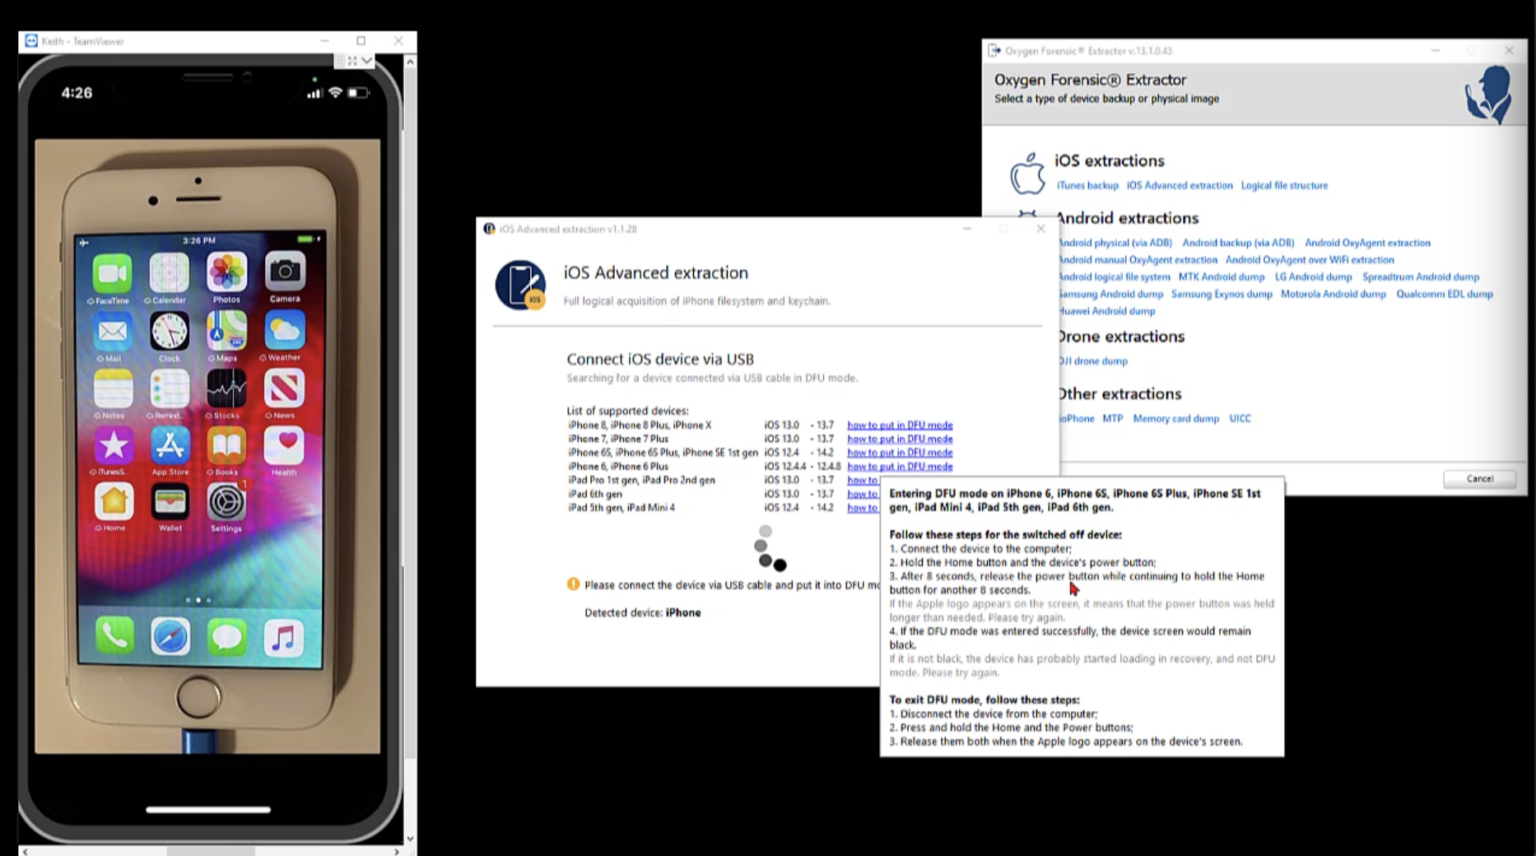1536x856 pixels.
Task: Choose Android OxyAgent over WiFi extraction
Action: click(1310, 260)
